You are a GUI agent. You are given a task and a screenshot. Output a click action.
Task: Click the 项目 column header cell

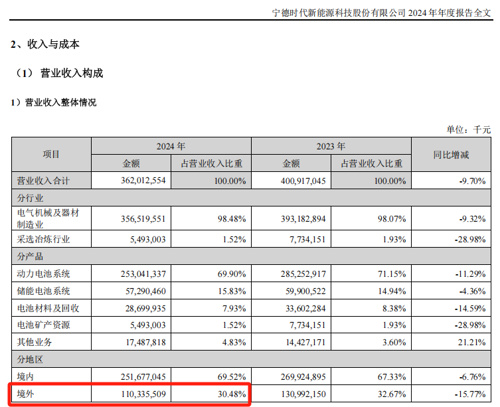tap(51, 154)
